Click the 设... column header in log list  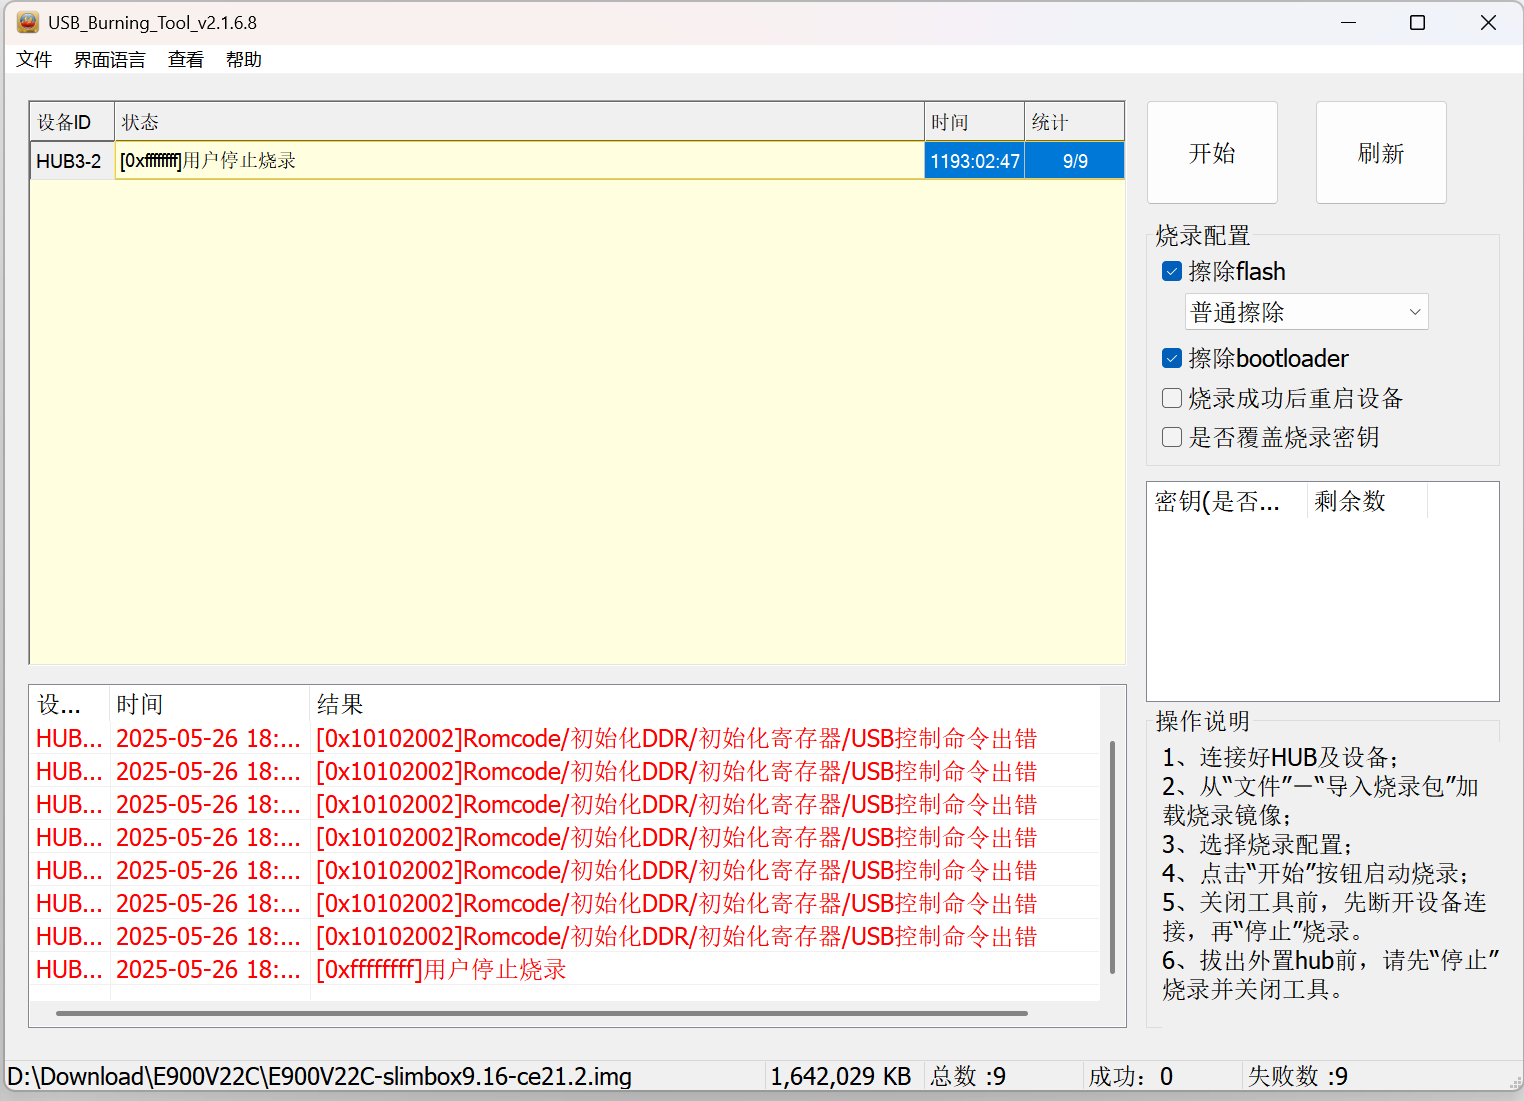[x=69, y=704]
